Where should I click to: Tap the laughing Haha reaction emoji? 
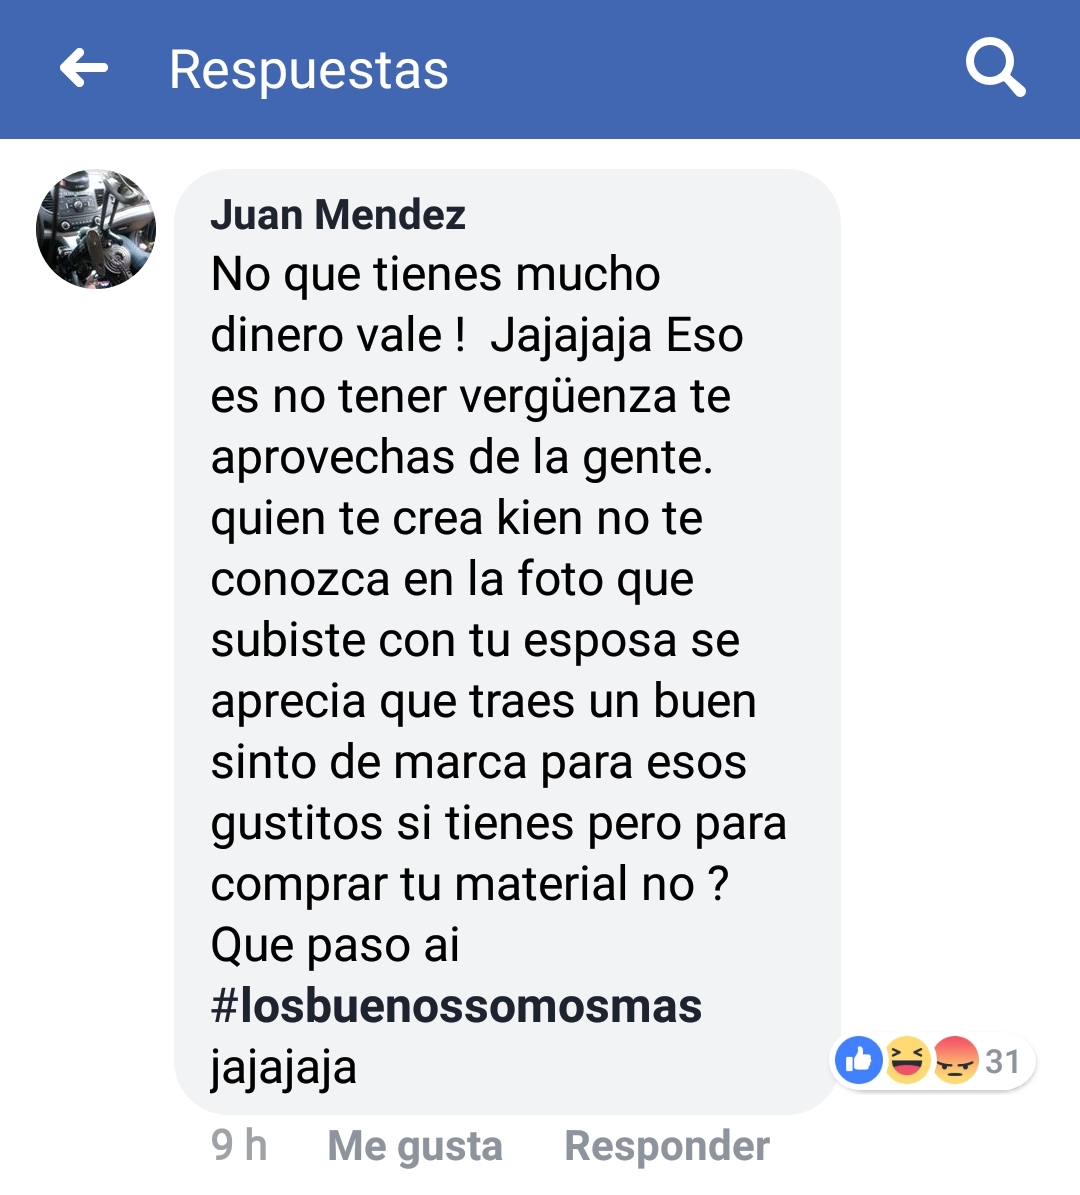(907, 1060)
